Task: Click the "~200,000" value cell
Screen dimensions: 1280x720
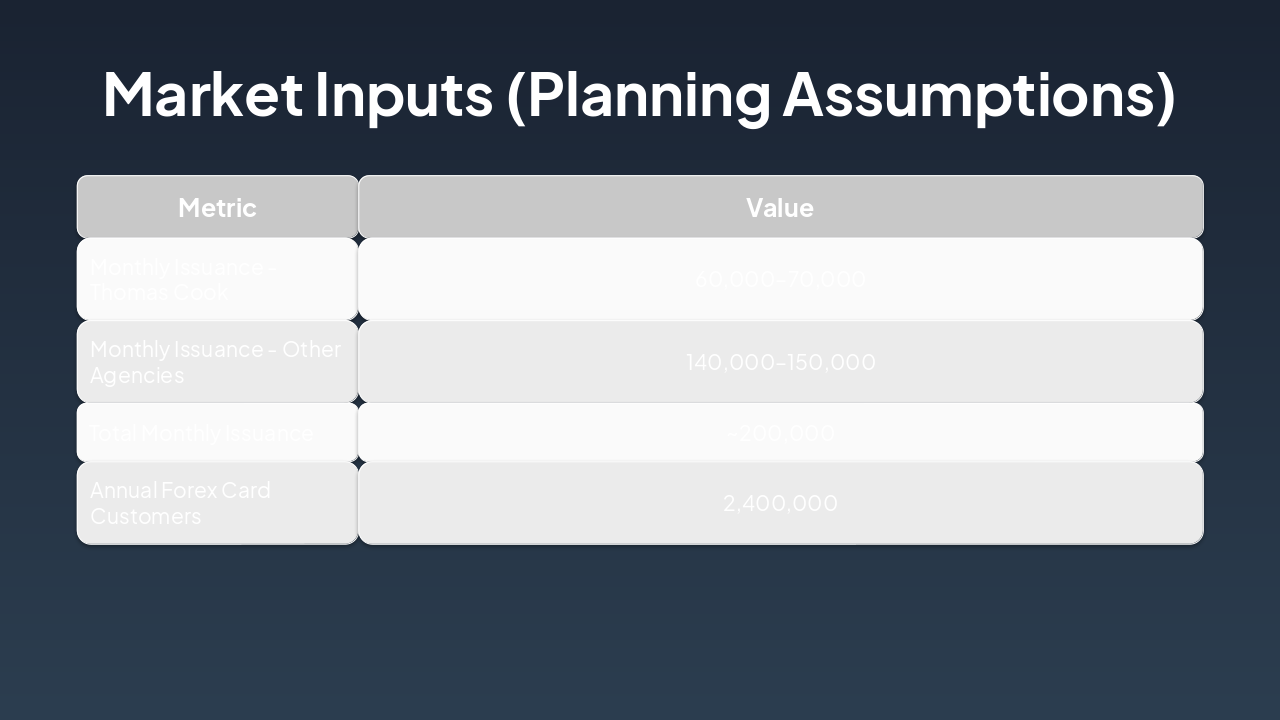Action: coord(780,433)
